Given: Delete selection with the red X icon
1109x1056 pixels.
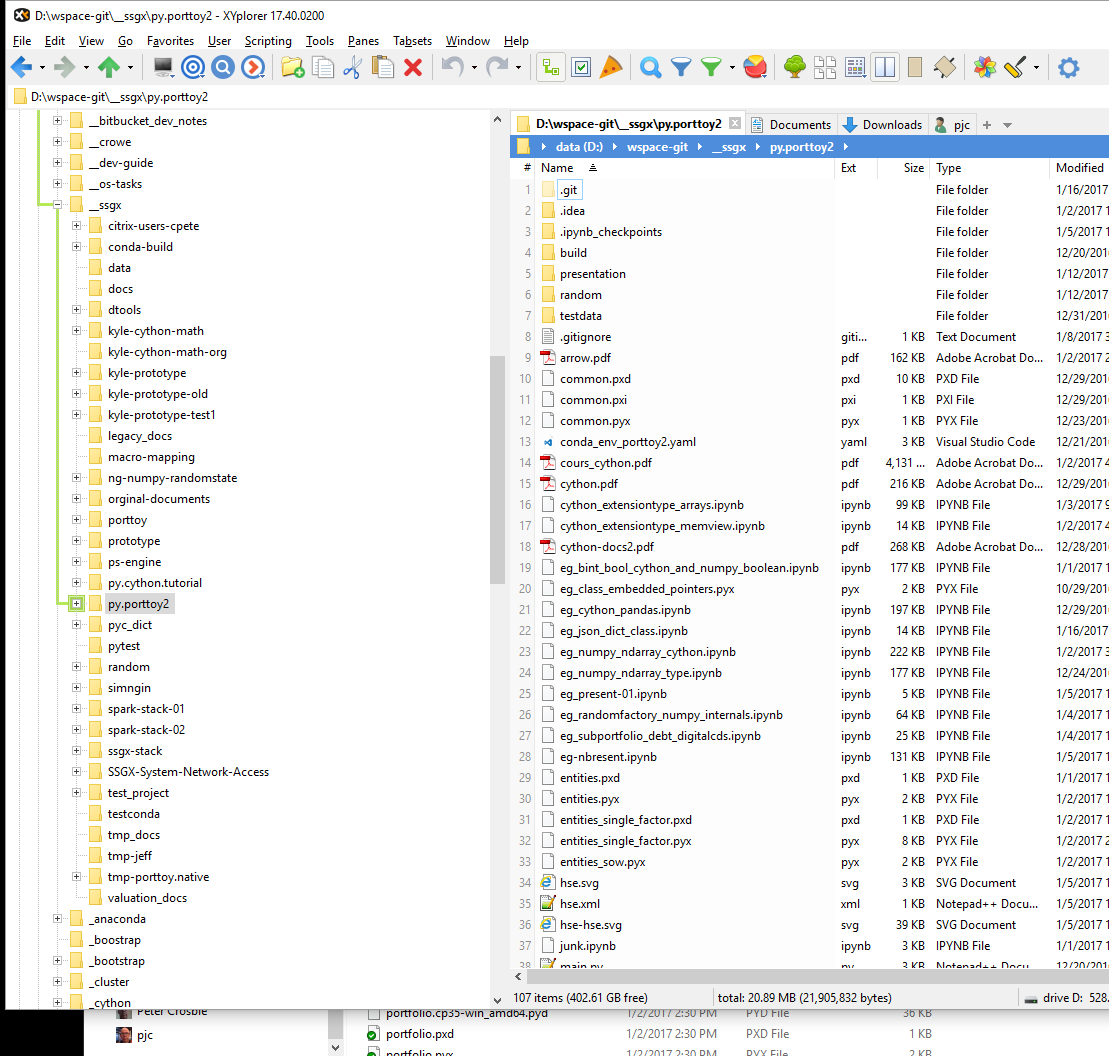Looking at the screenshot, I should coord(412,68).
